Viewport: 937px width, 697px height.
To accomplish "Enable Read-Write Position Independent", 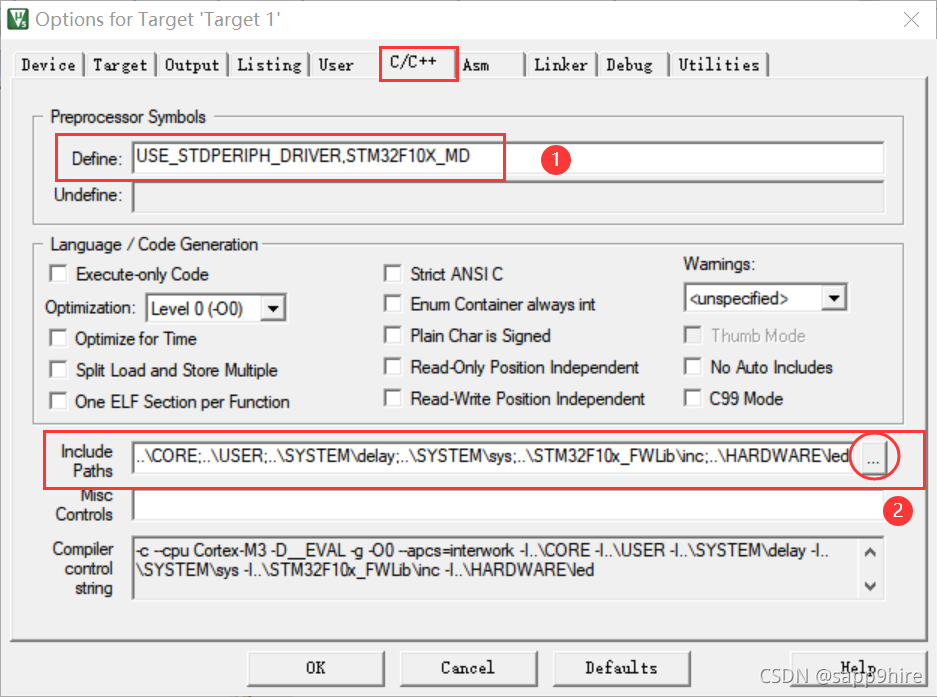I will pyautogui.click(x=393, y=398).
